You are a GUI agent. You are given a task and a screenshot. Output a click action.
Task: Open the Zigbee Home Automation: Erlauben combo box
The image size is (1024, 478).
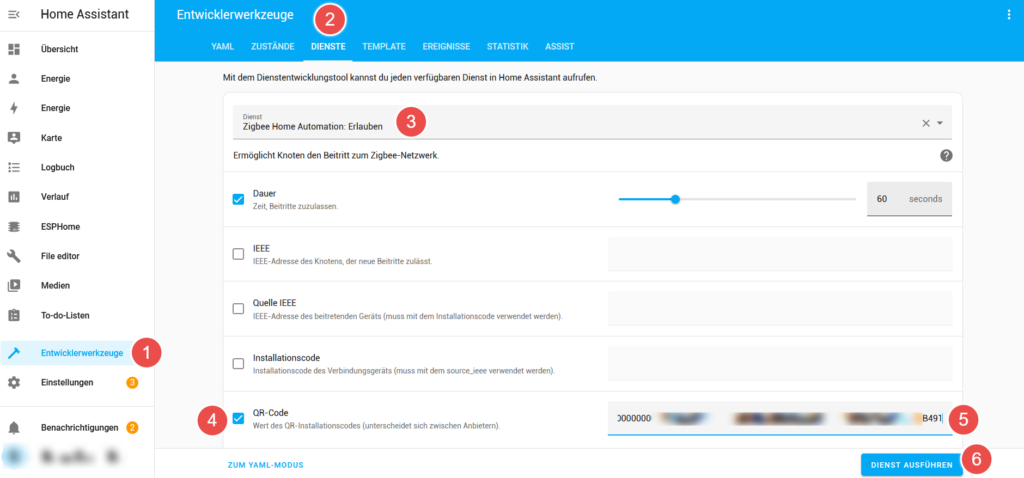coord(592,122)
